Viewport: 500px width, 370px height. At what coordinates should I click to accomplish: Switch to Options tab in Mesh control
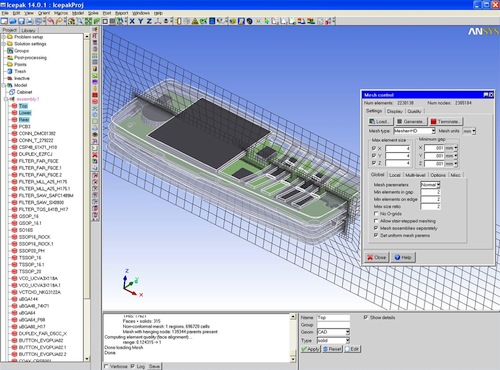click(438, 175)
